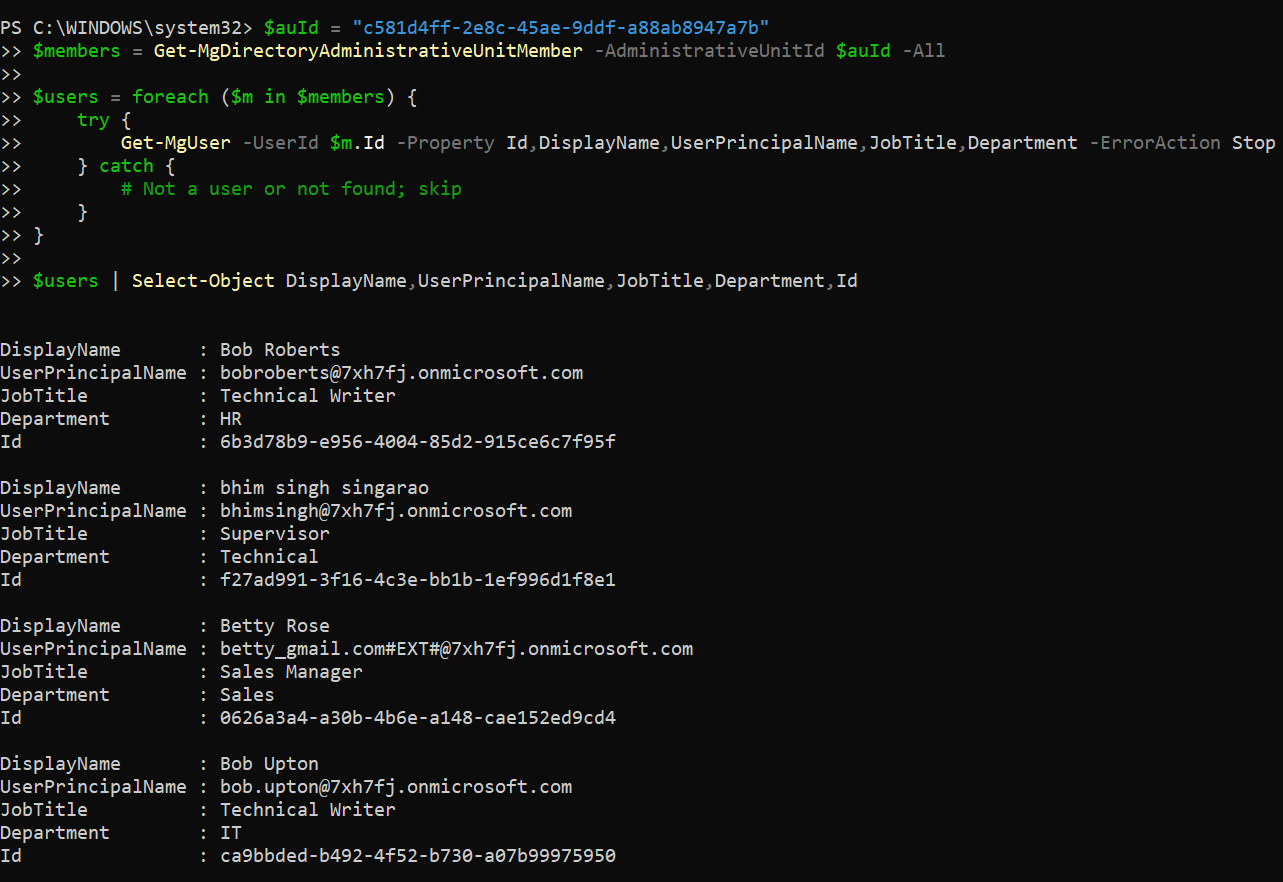Screen dimensions: 1283x882
Task: Click the -ErrorAction parameter text
Action: [1154, 142]
